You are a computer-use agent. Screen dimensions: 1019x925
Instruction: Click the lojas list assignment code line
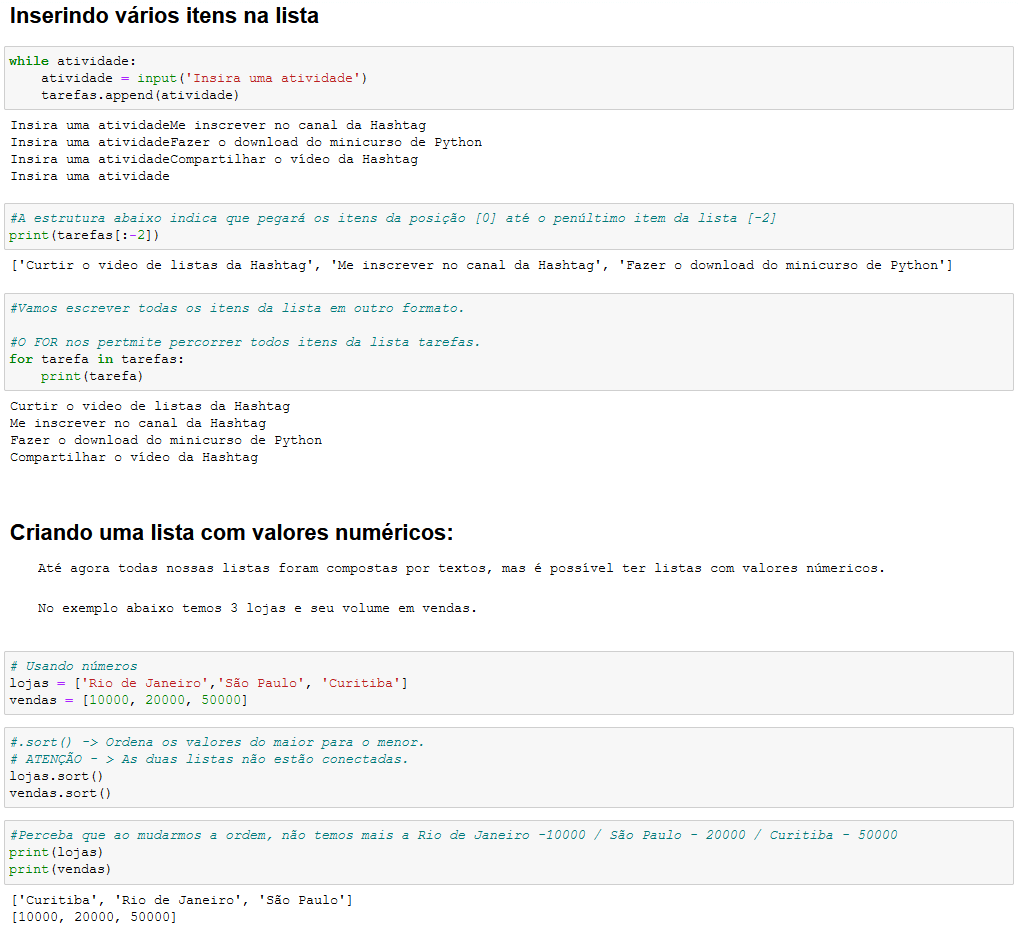208,683
